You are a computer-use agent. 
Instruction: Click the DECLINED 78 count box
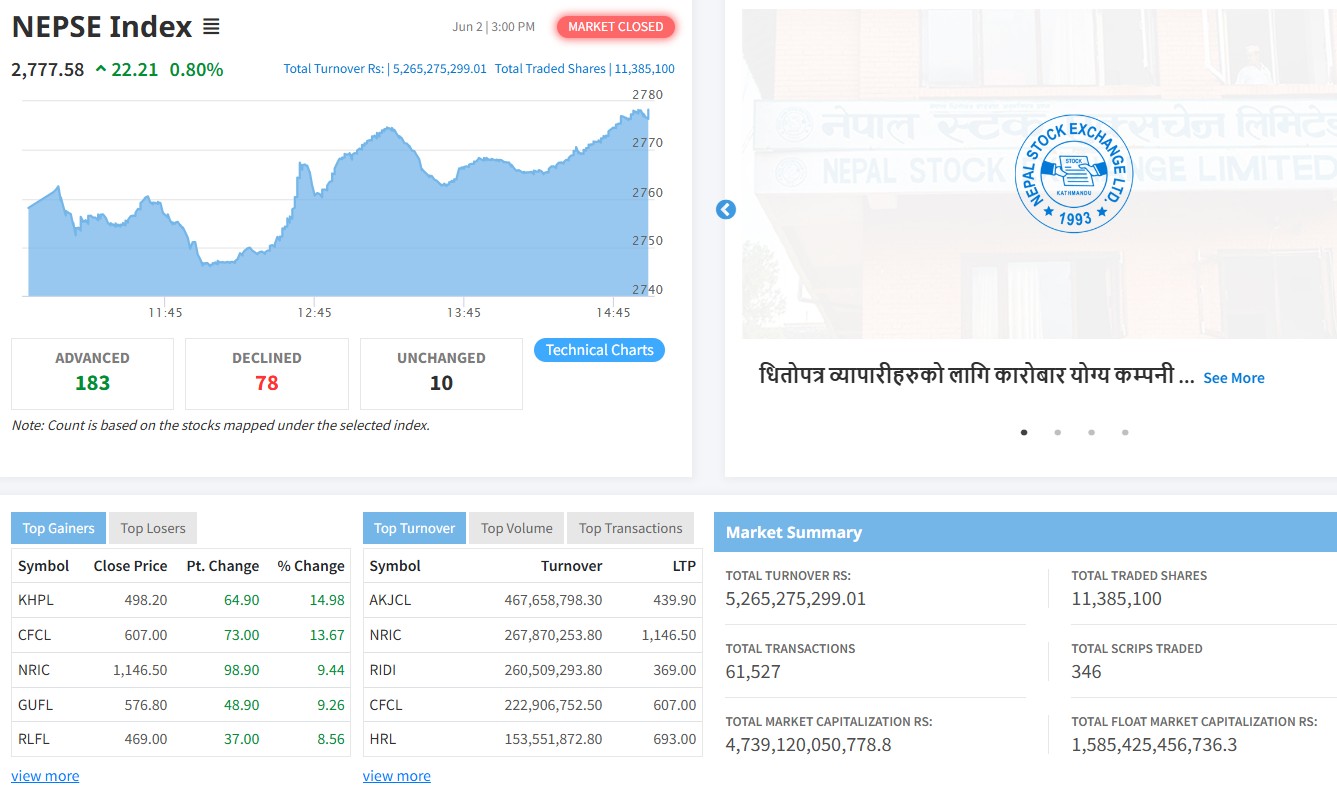tap(267, 374)
